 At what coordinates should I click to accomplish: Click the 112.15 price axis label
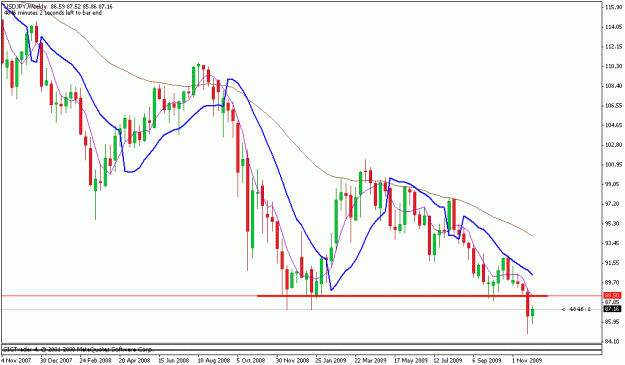tap(613, 47)
